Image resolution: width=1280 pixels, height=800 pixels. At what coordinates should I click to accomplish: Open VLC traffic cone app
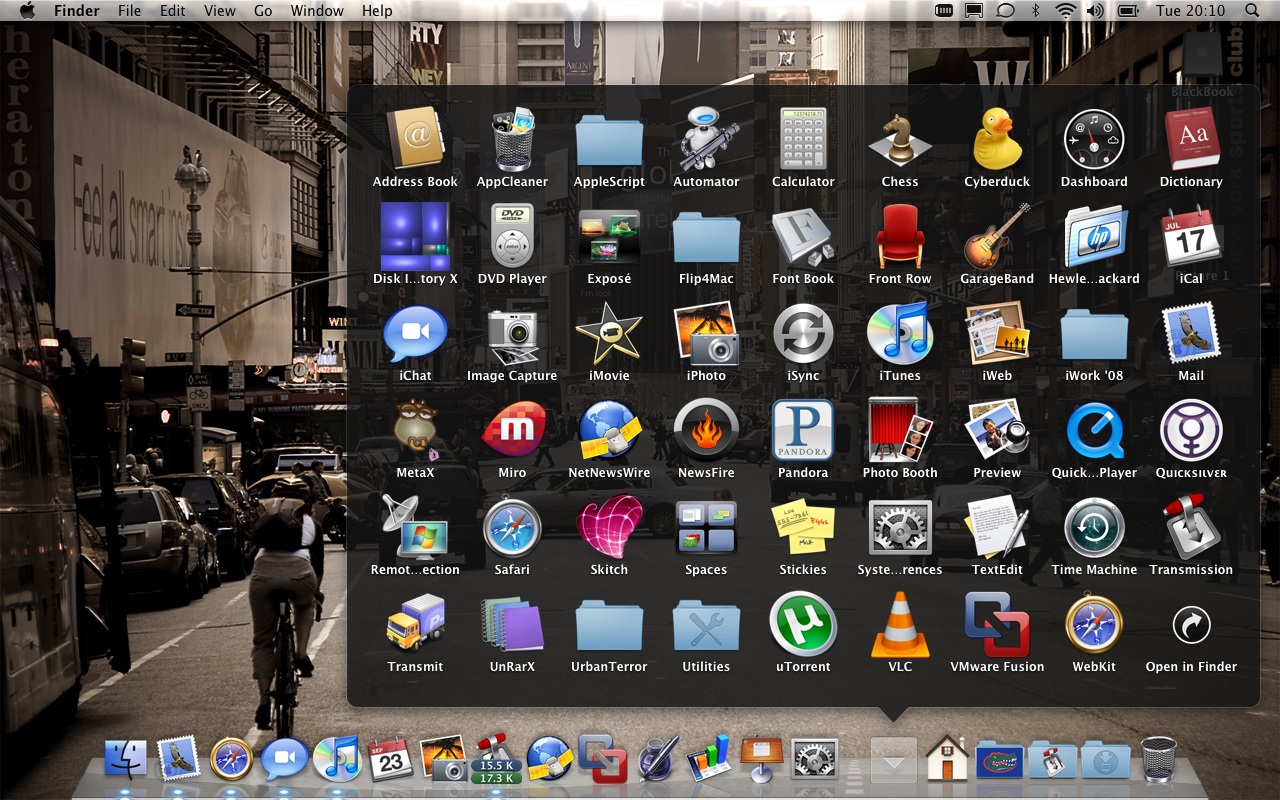click(900, 623)
